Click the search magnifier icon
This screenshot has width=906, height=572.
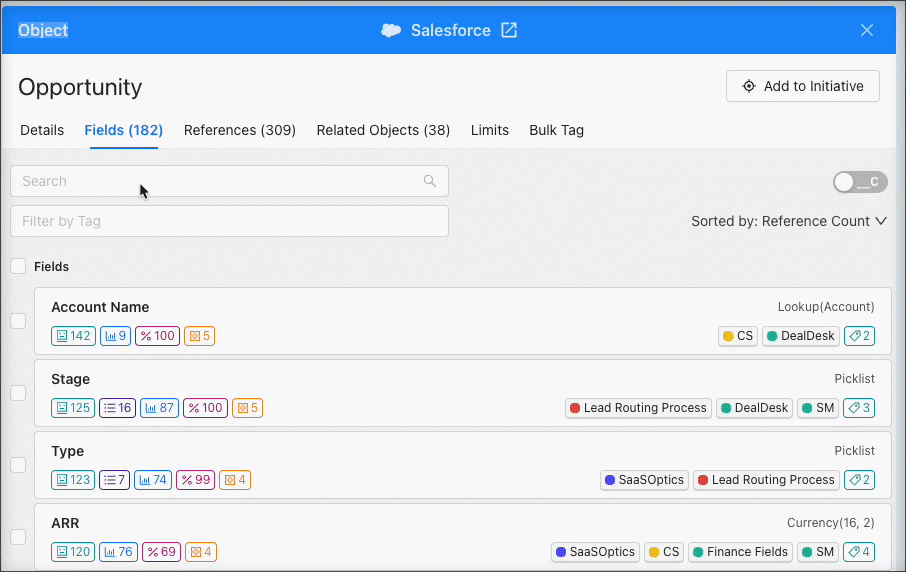coord(430,181)
